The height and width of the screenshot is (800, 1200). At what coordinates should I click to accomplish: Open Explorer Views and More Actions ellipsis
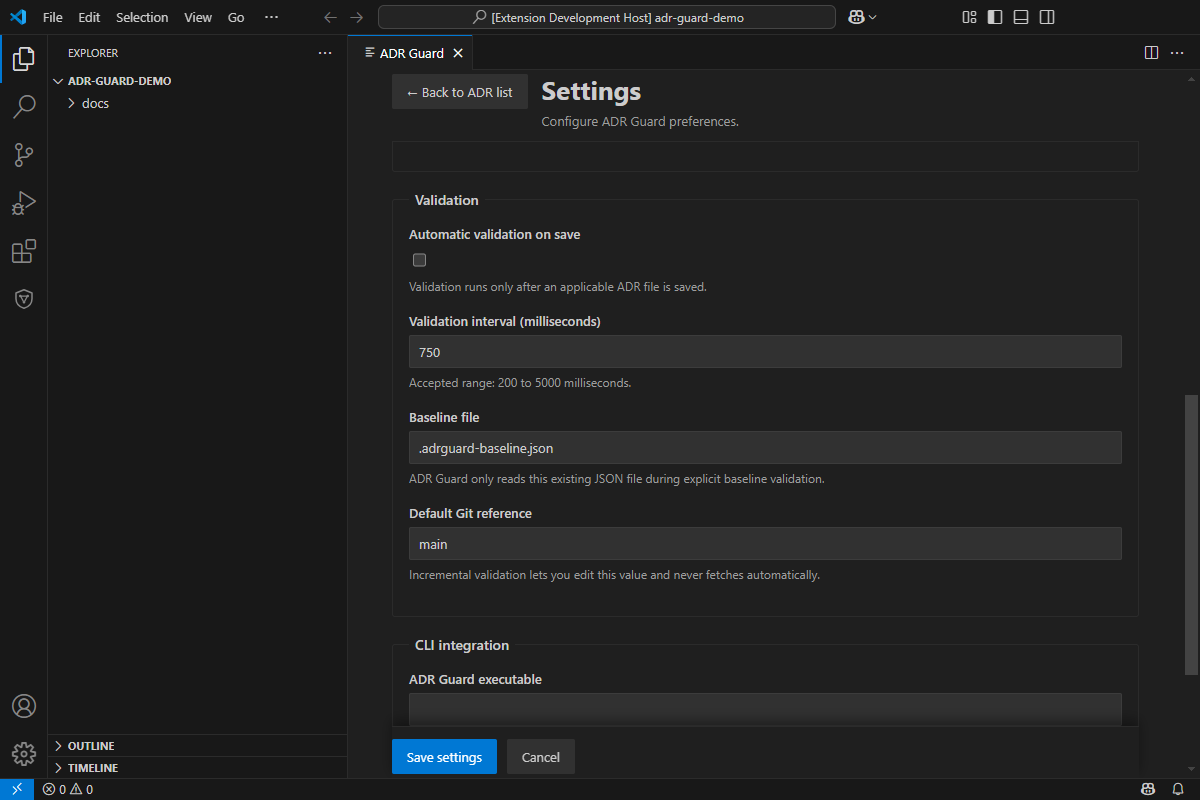325,53
